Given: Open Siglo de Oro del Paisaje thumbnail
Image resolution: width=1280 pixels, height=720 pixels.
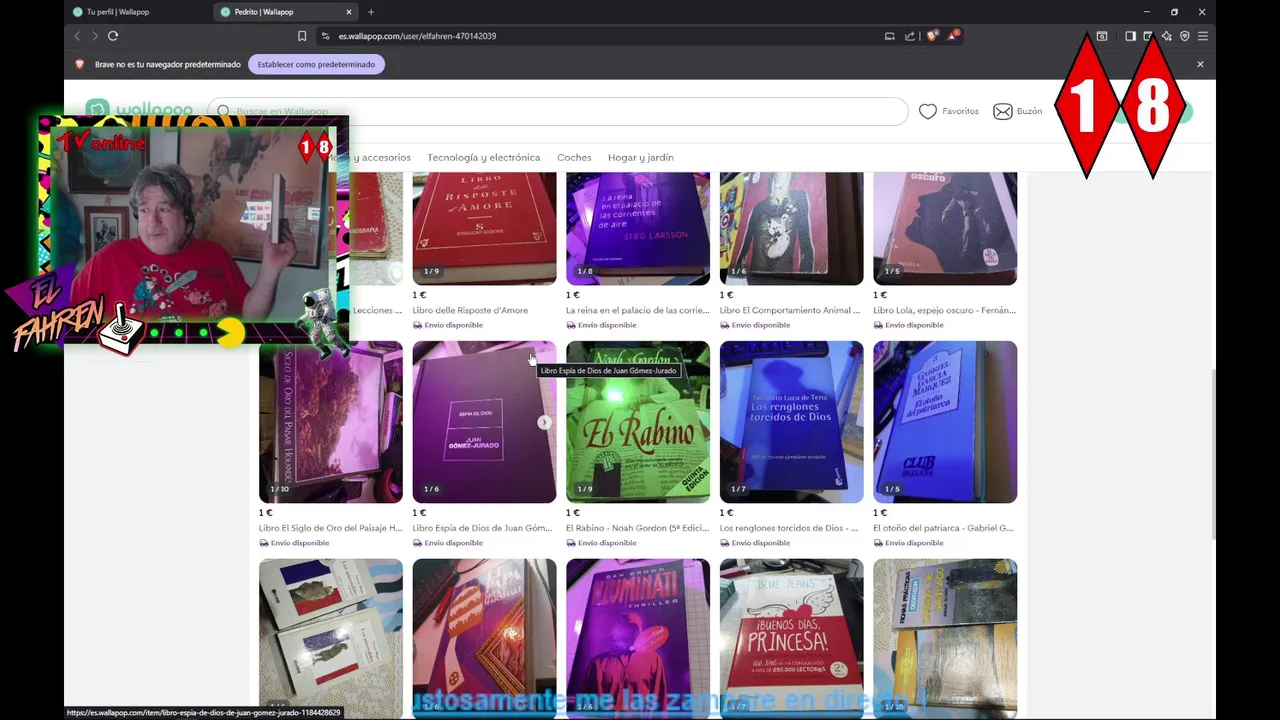Looking at the screenshot, I should [331, 422].
